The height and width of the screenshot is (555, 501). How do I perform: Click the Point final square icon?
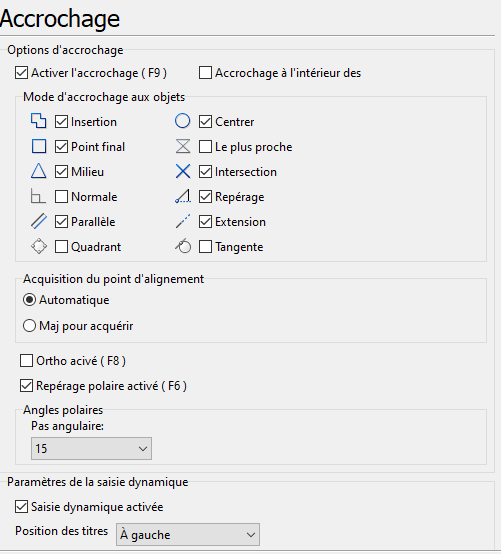point(39,146)
